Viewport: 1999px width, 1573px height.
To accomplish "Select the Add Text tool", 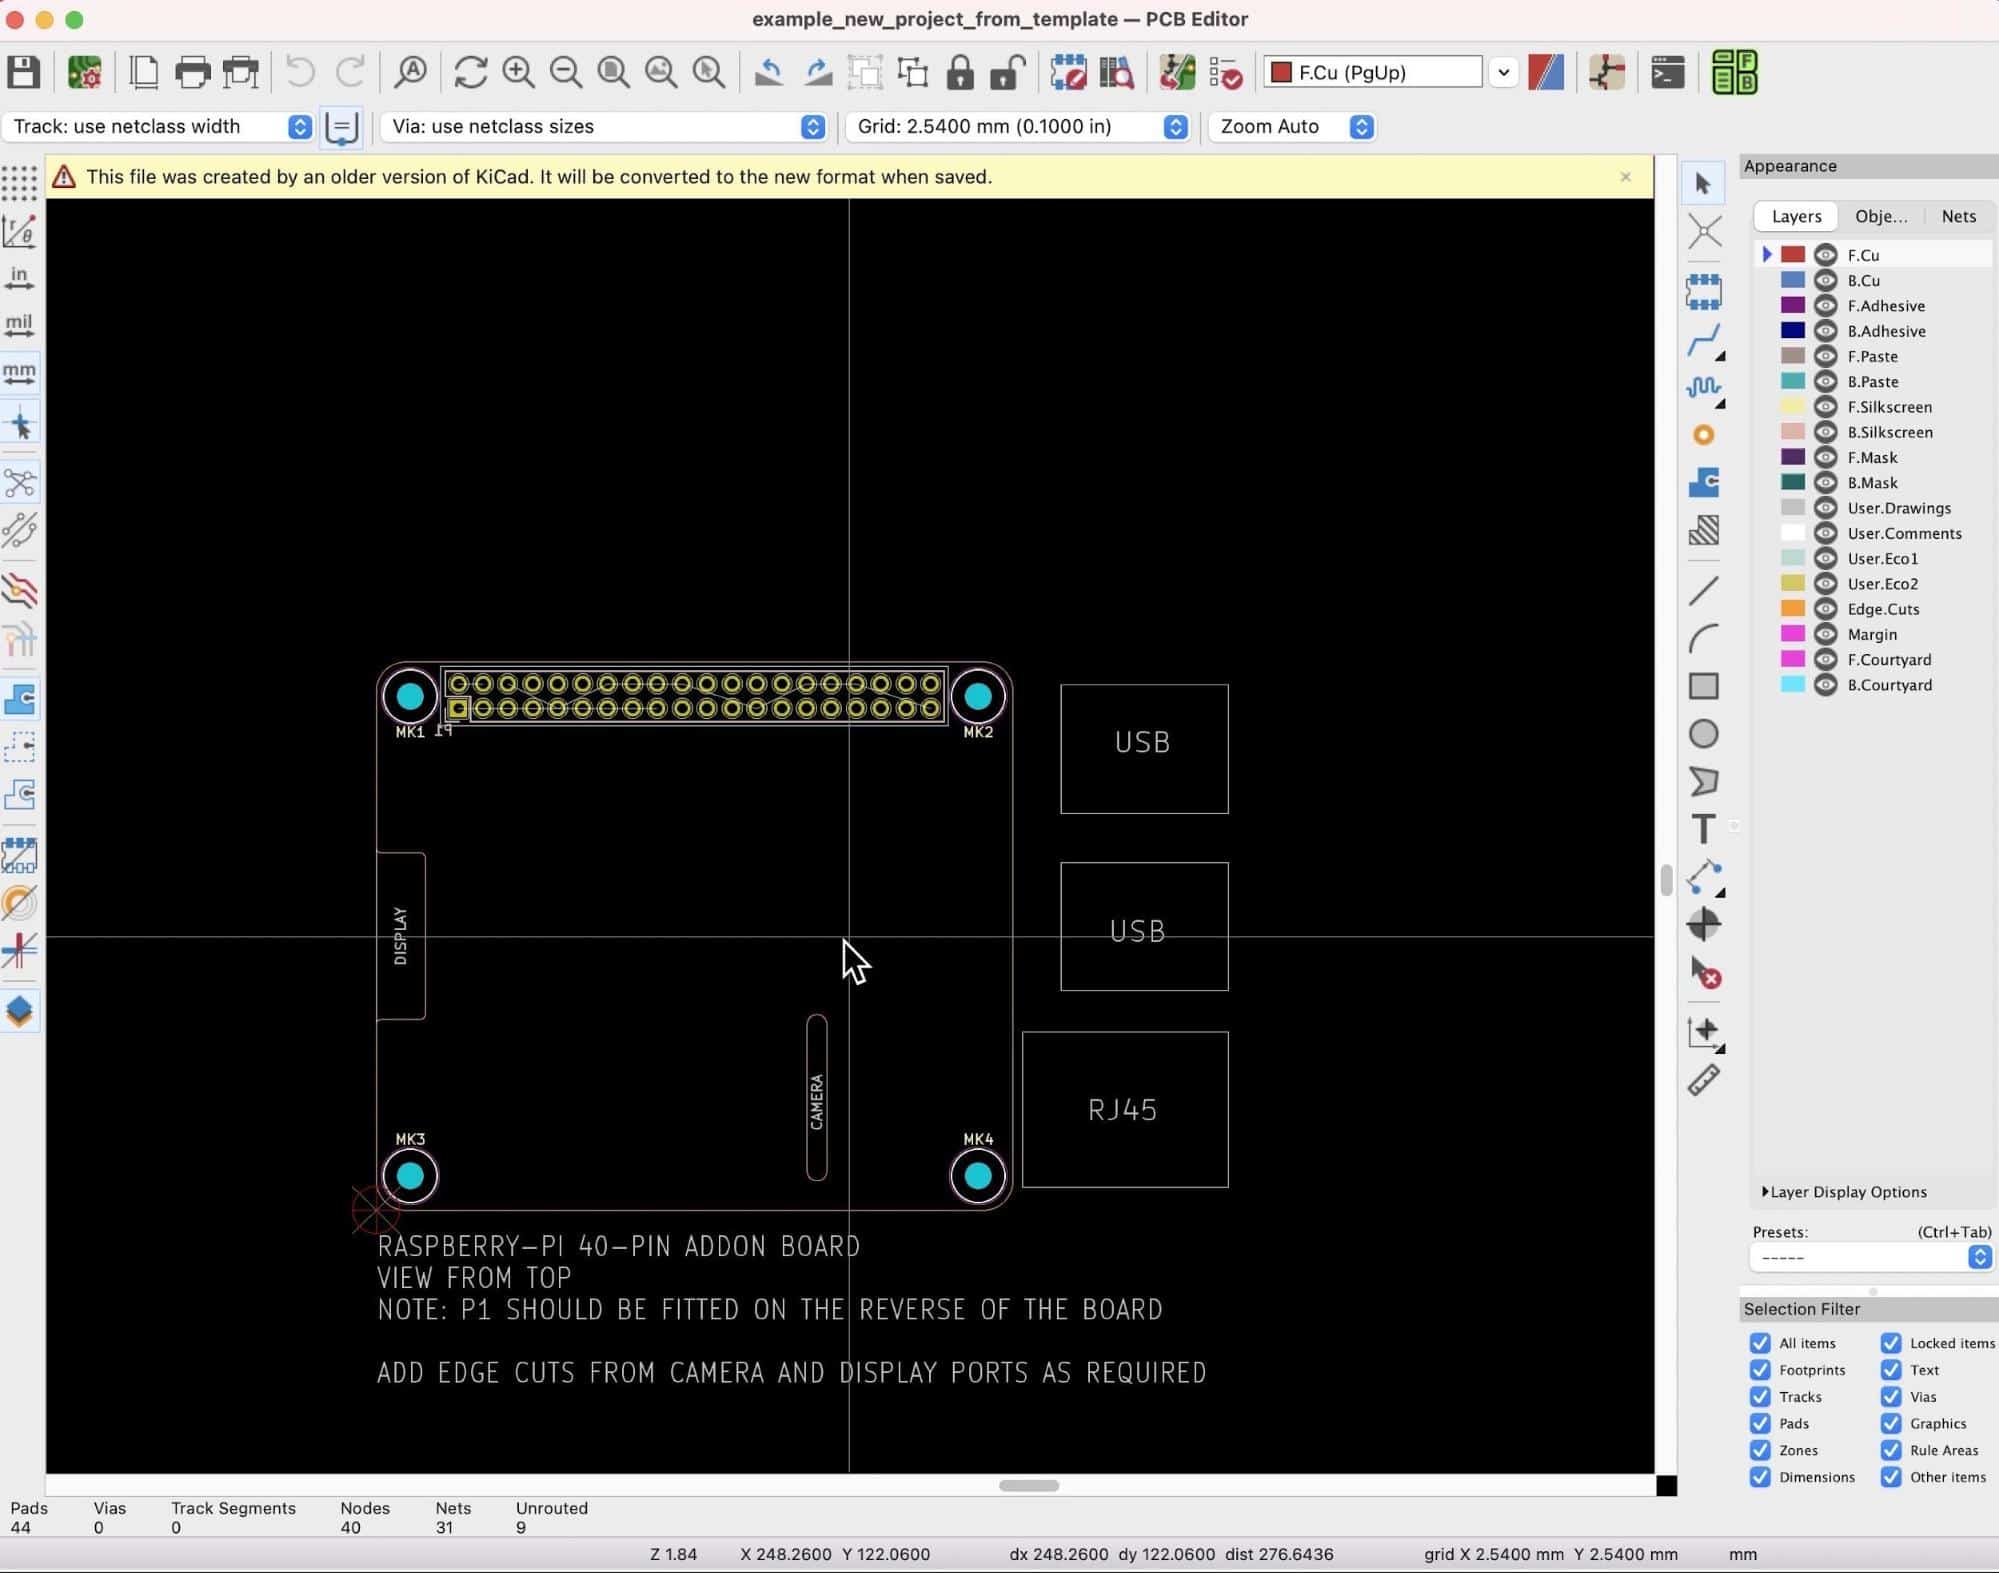I will coord(1704,828).
